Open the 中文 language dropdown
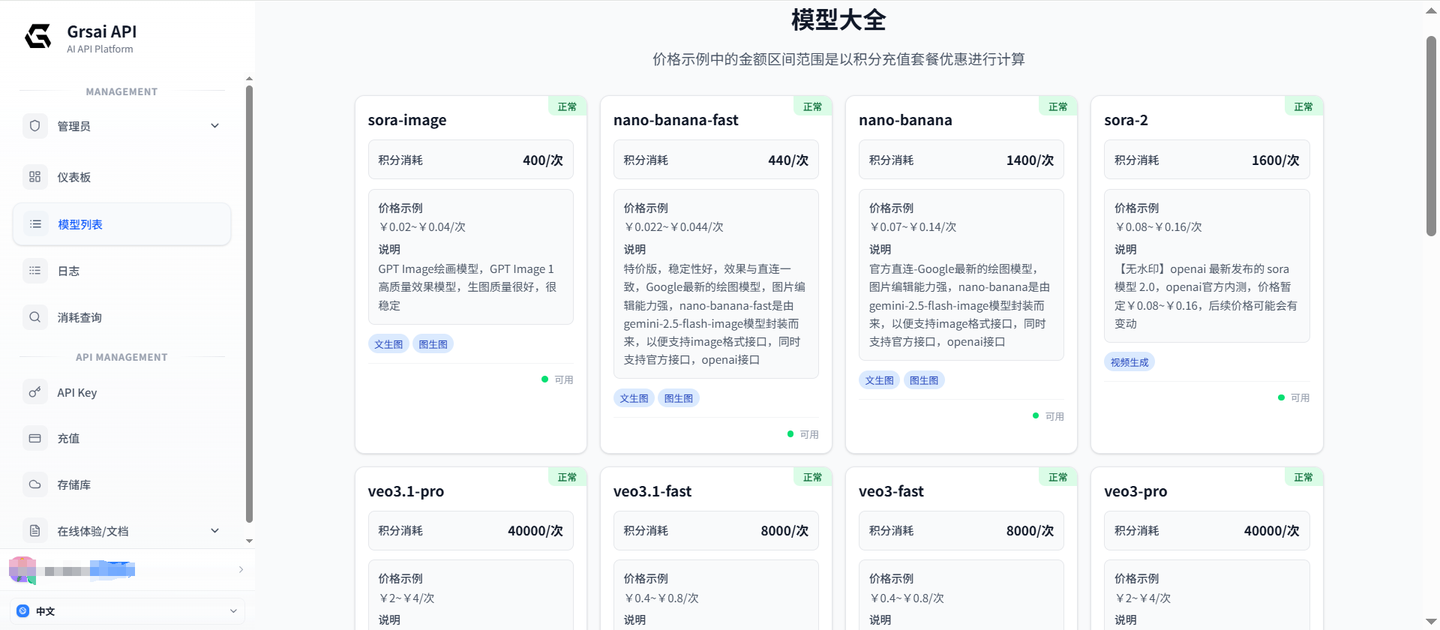The image size is (1440, 630). [128, 611]
